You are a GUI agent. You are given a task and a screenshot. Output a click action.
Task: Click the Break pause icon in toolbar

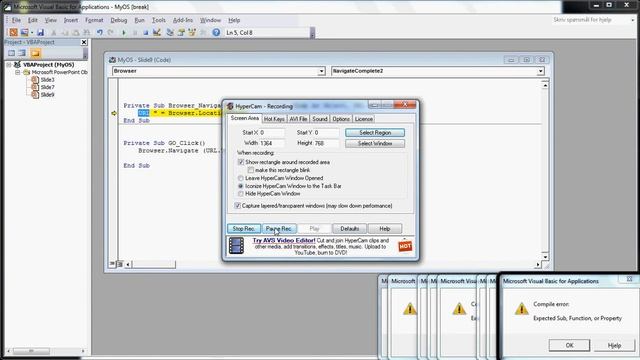coord(135,32)
